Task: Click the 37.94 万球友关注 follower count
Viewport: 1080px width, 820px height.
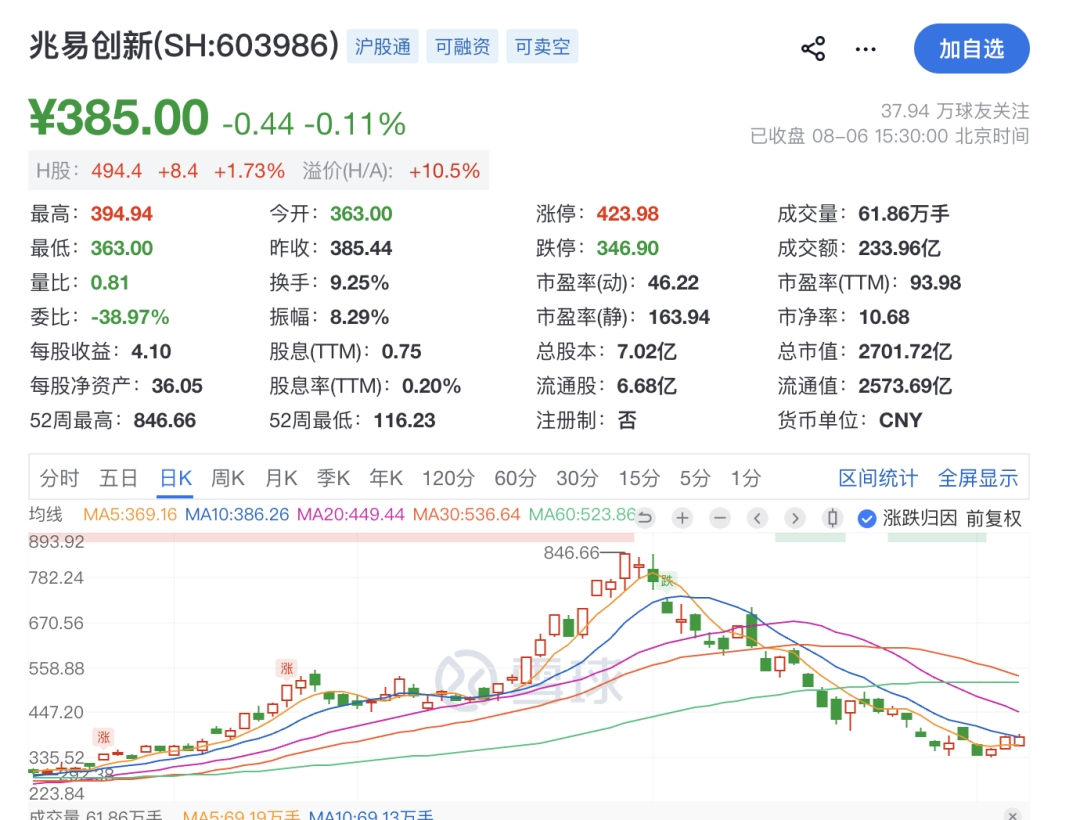Action: click(955, 111)
